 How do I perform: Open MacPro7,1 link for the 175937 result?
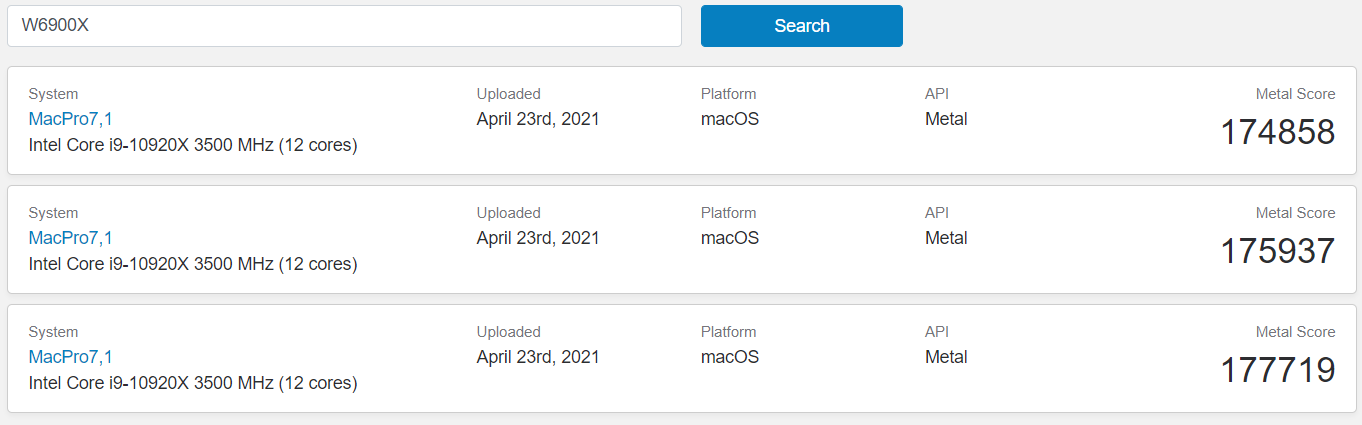pyautogui.click(x=70, y=238)
